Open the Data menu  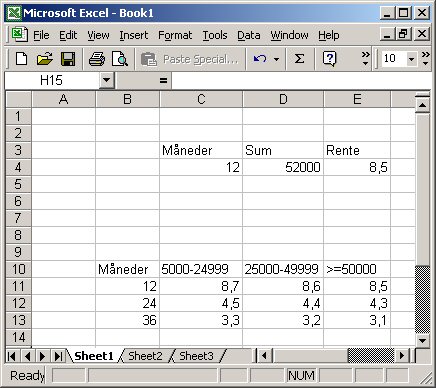249,35
